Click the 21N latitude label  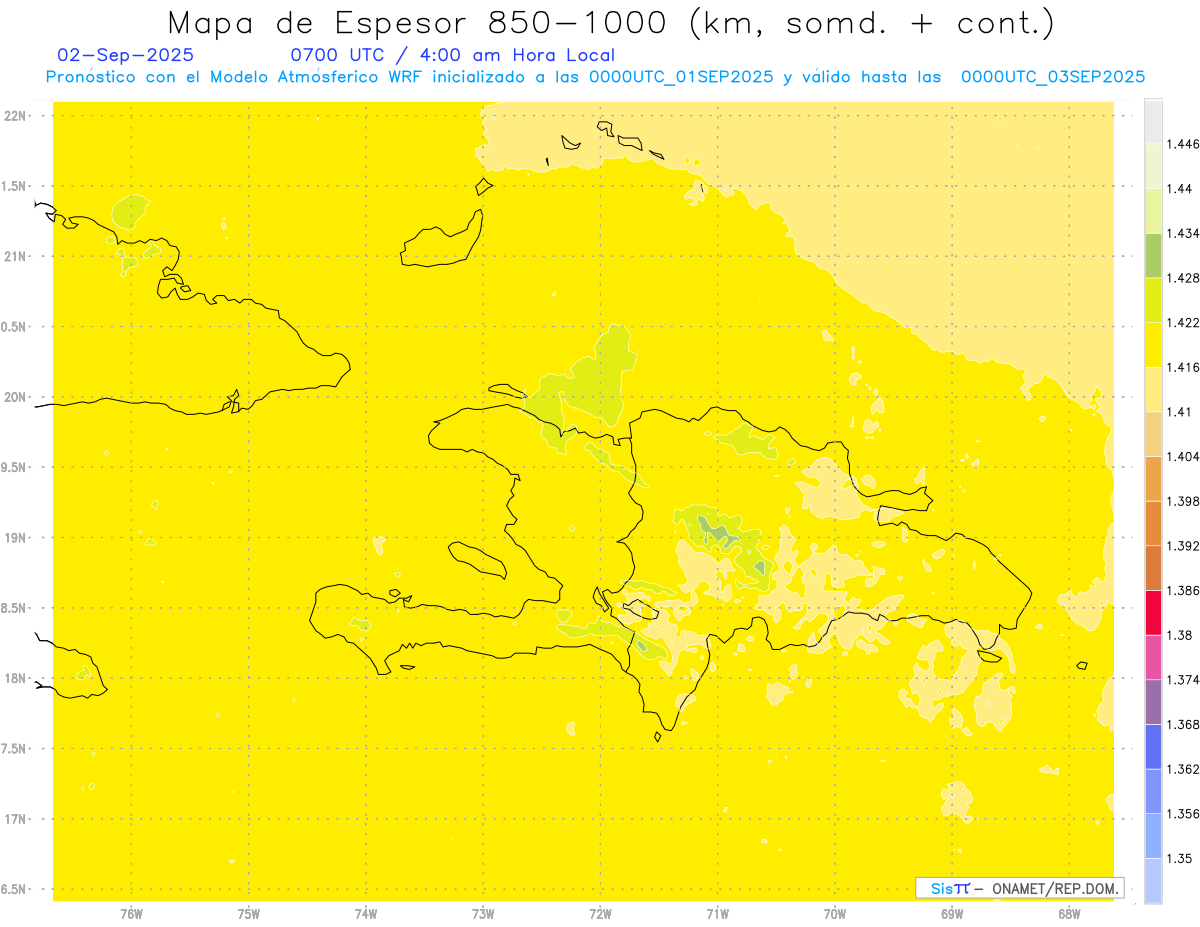(14, 257)
